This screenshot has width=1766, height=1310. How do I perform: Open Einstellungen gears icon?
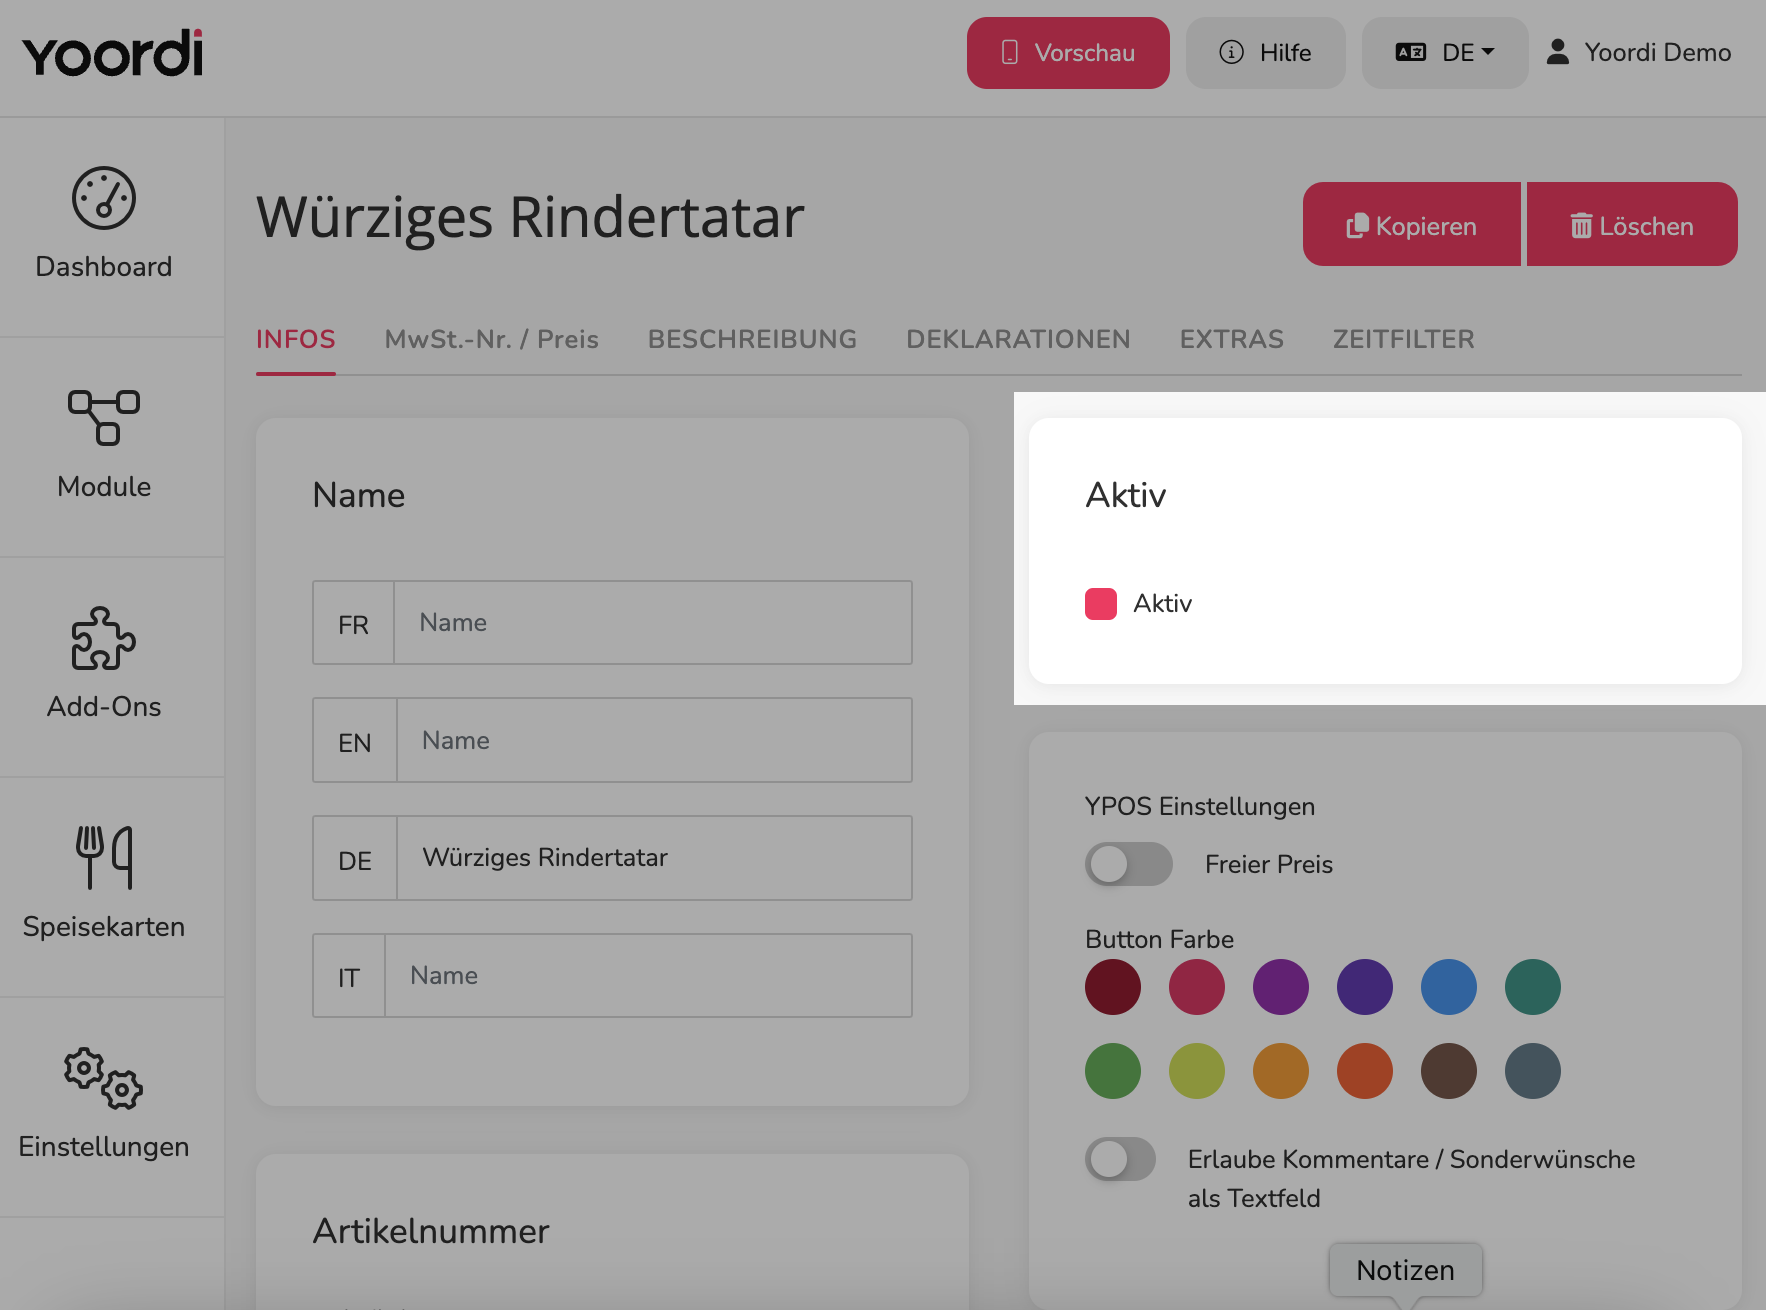point(104,1078)
